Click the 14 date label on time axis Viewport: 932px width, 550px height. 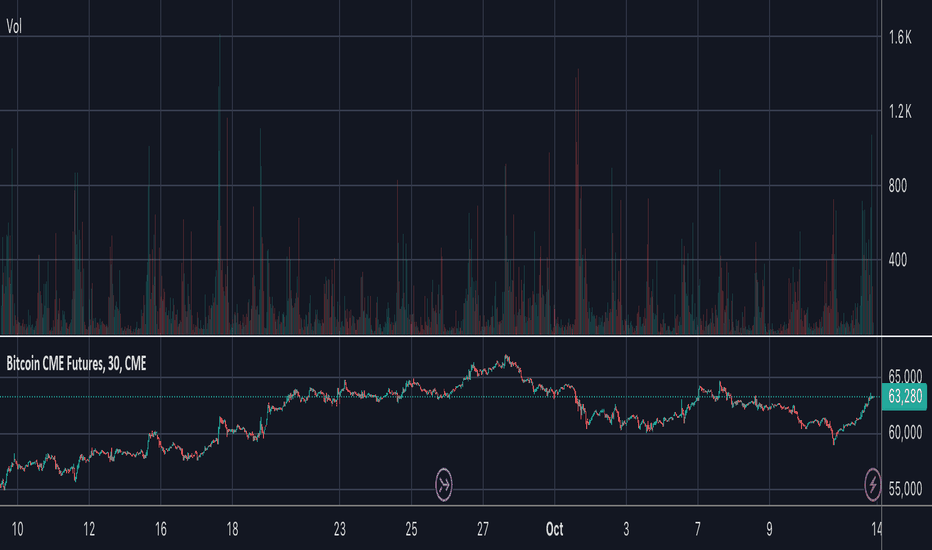[877, 529]
